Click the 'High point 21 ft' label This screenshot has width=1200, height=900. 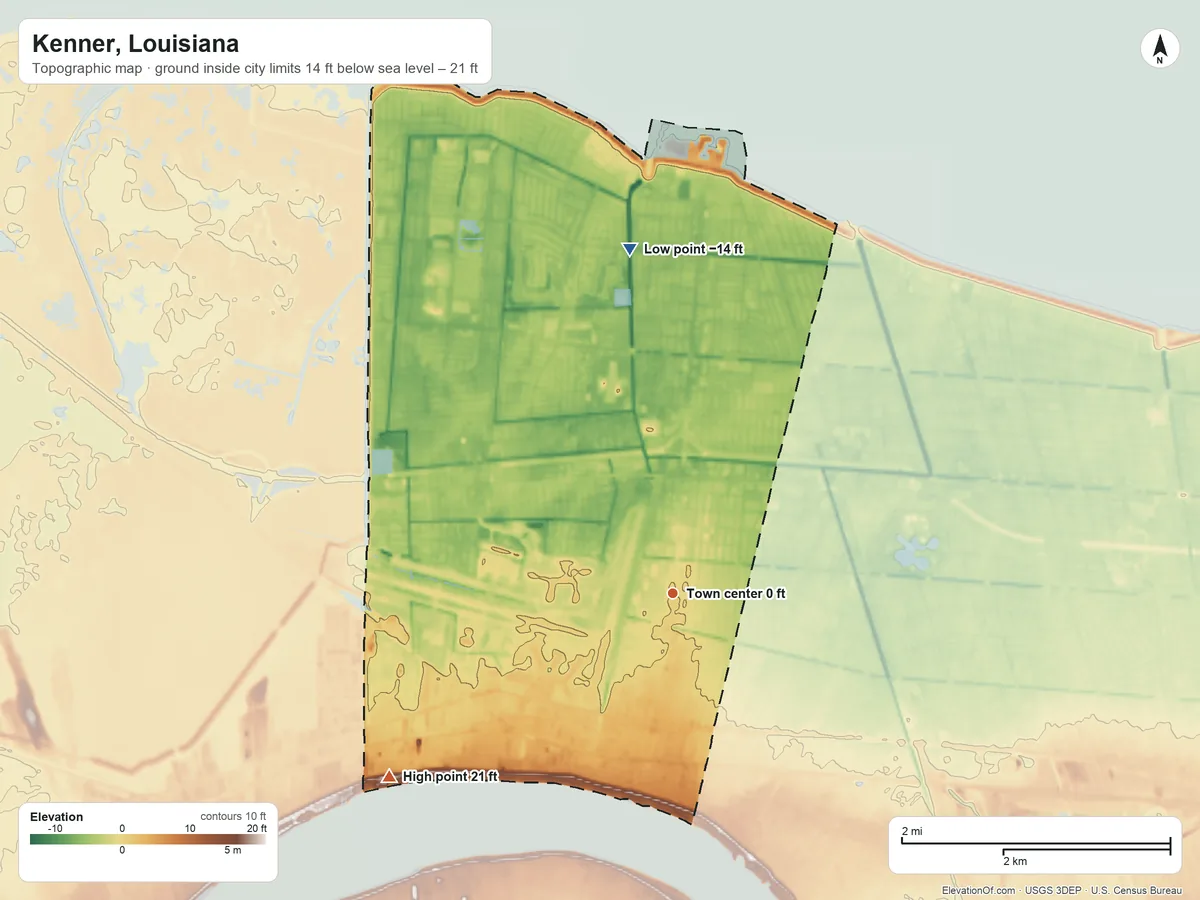pos(450,776)
